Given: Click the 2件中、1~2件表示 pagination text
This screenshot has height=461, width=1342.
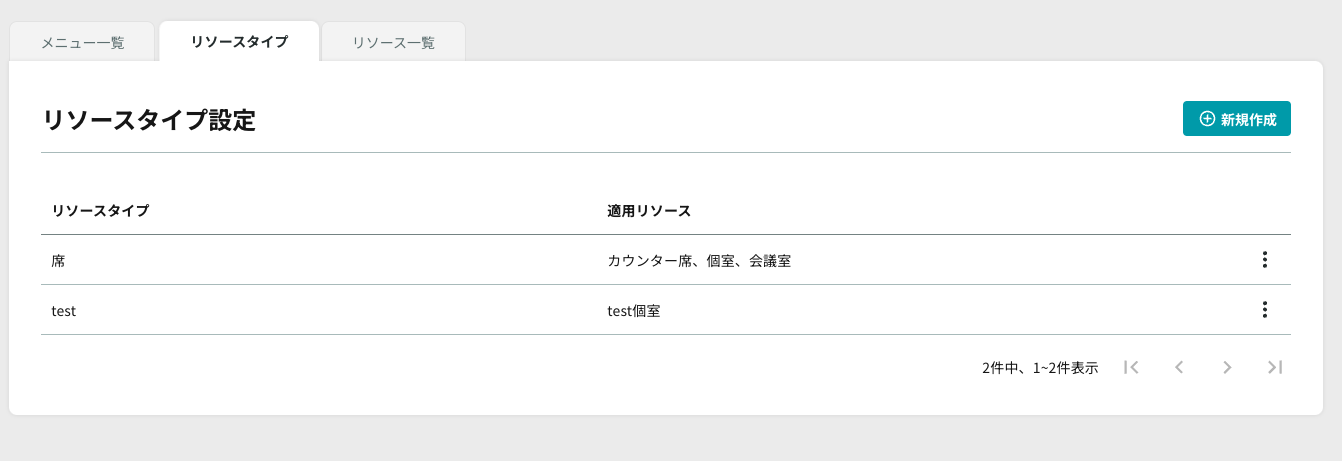Looking at the screenshot, I should tap(1040, 368).
